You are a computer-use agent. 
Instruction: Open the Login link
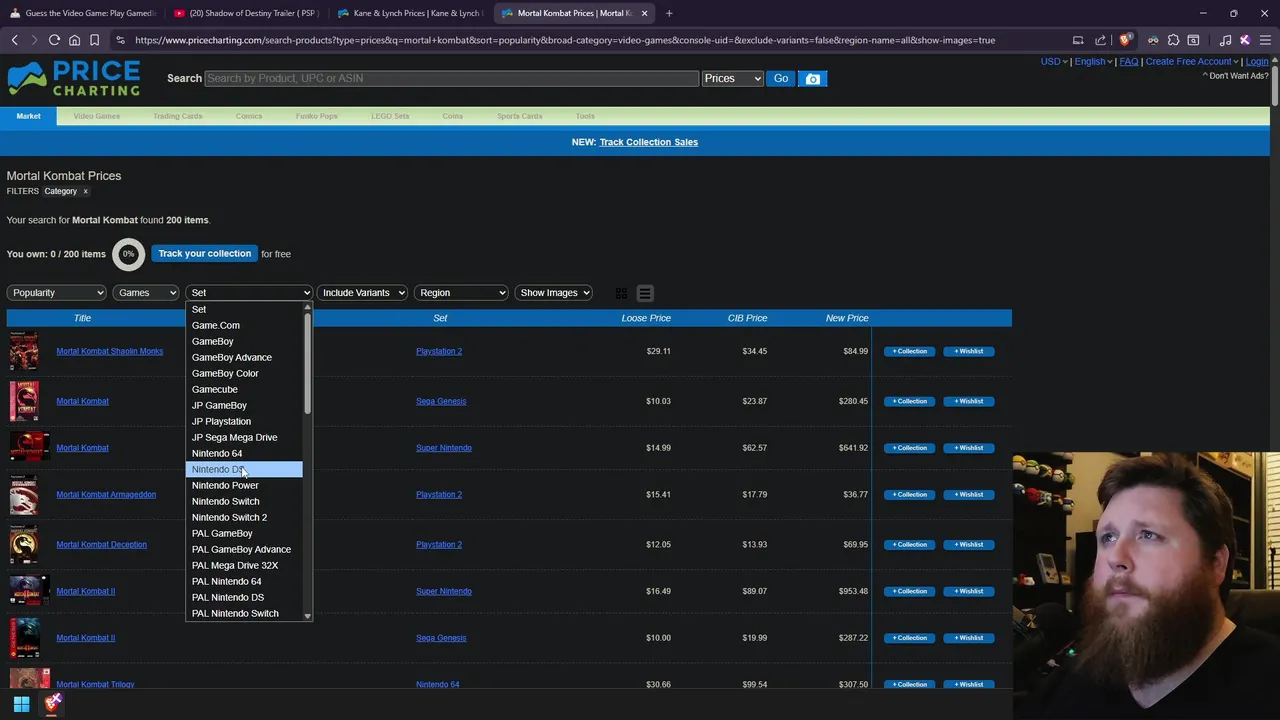[1257, 62]
